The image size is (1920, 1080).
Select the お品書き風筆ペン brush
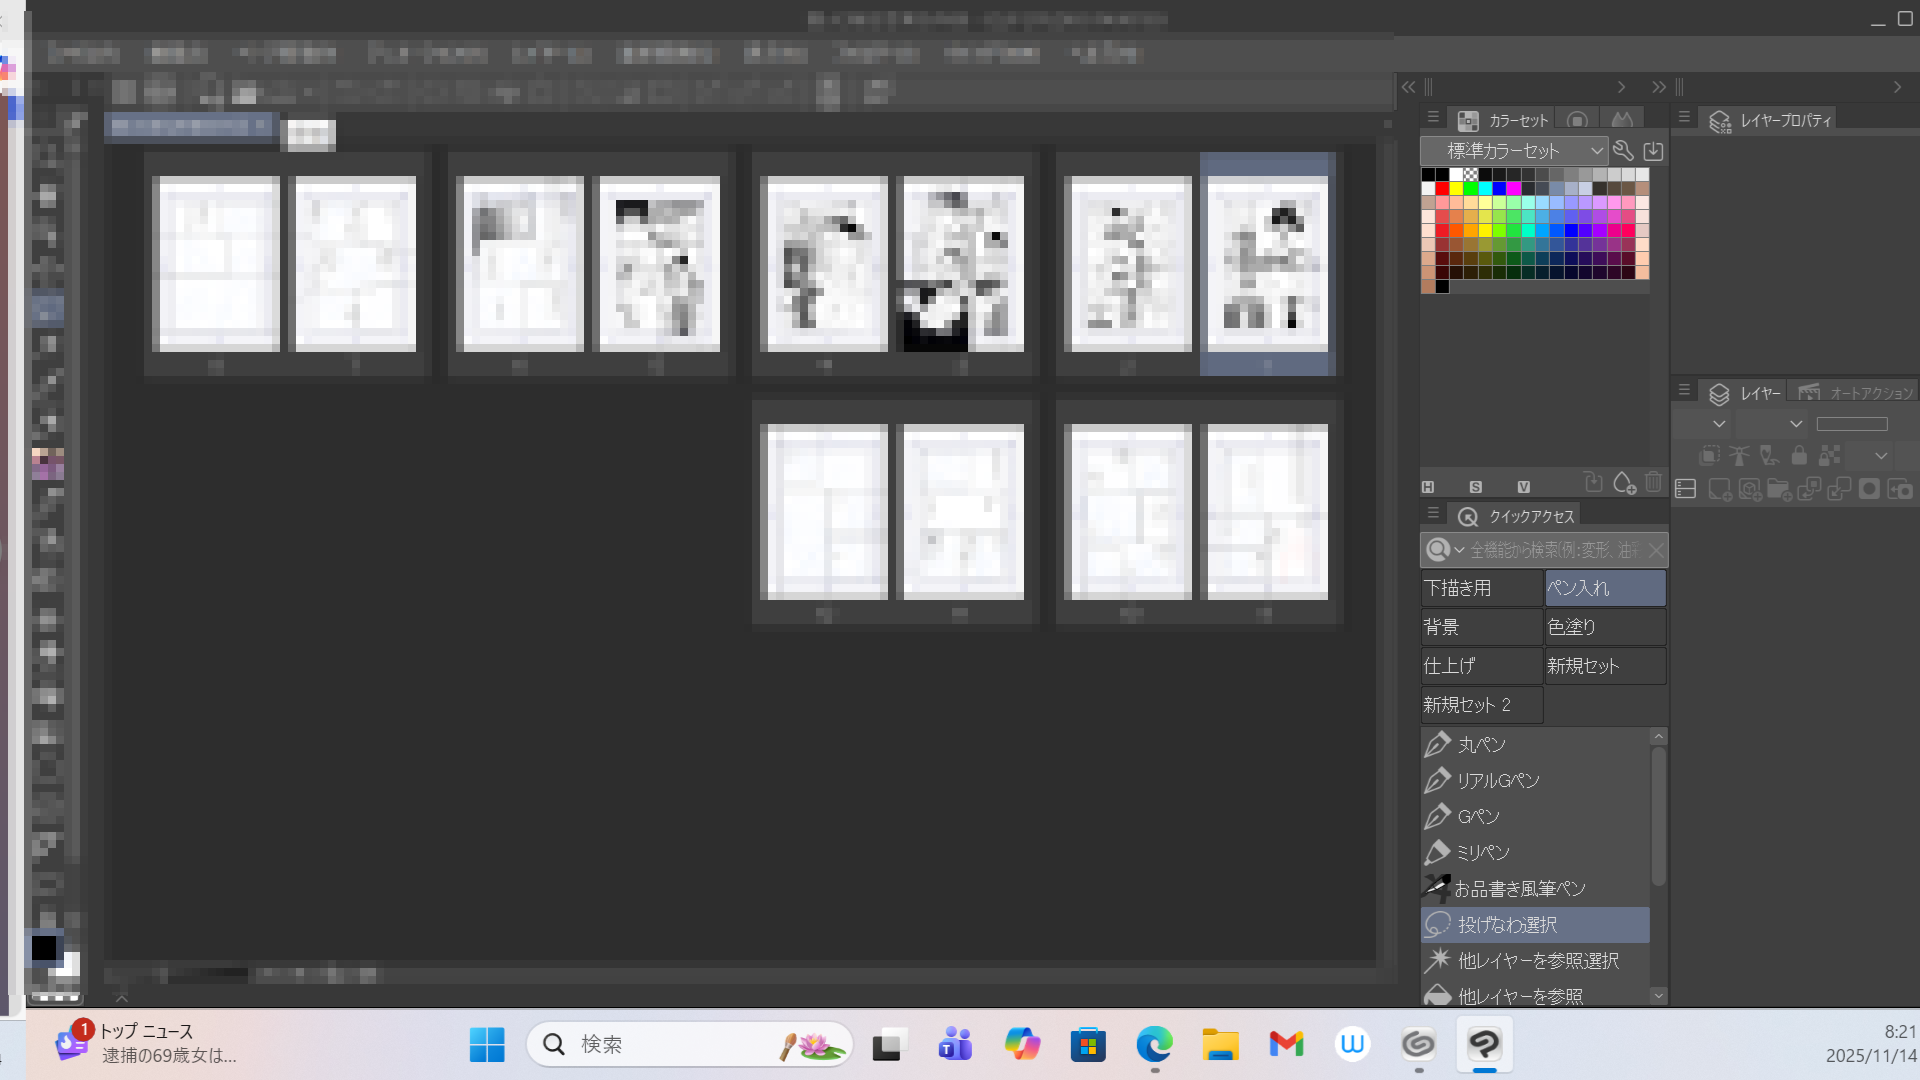1519,889
